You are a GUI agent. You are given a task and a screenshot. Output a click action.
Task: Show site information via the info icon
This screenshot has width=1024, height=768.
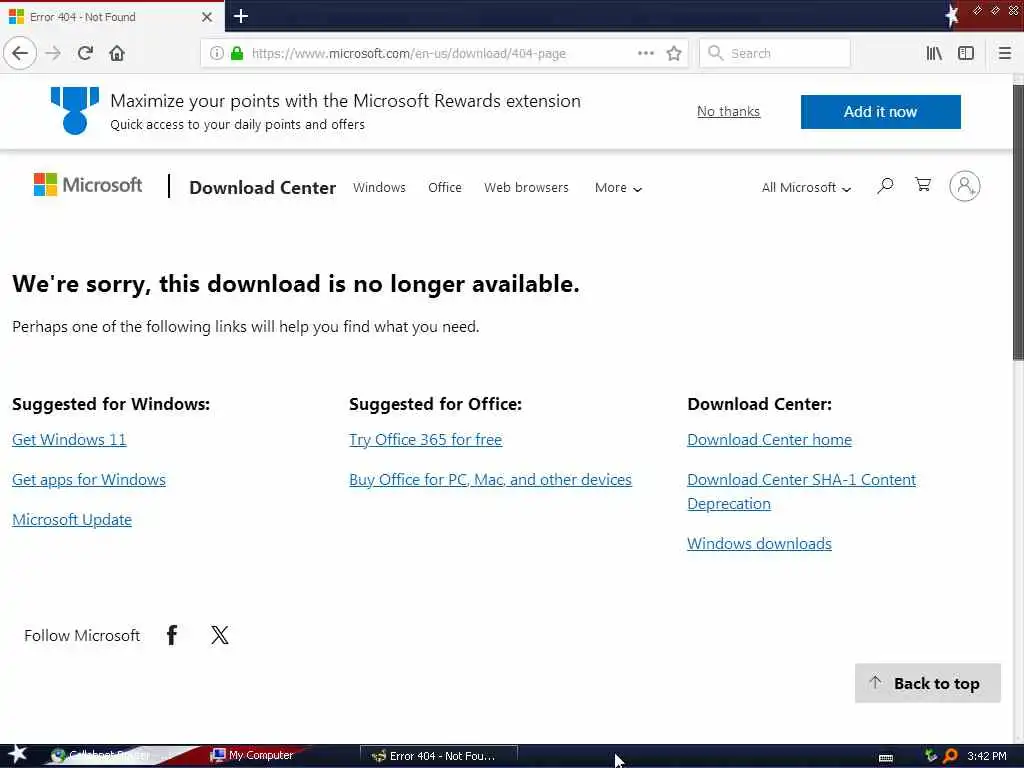click(x=217, y=53)
